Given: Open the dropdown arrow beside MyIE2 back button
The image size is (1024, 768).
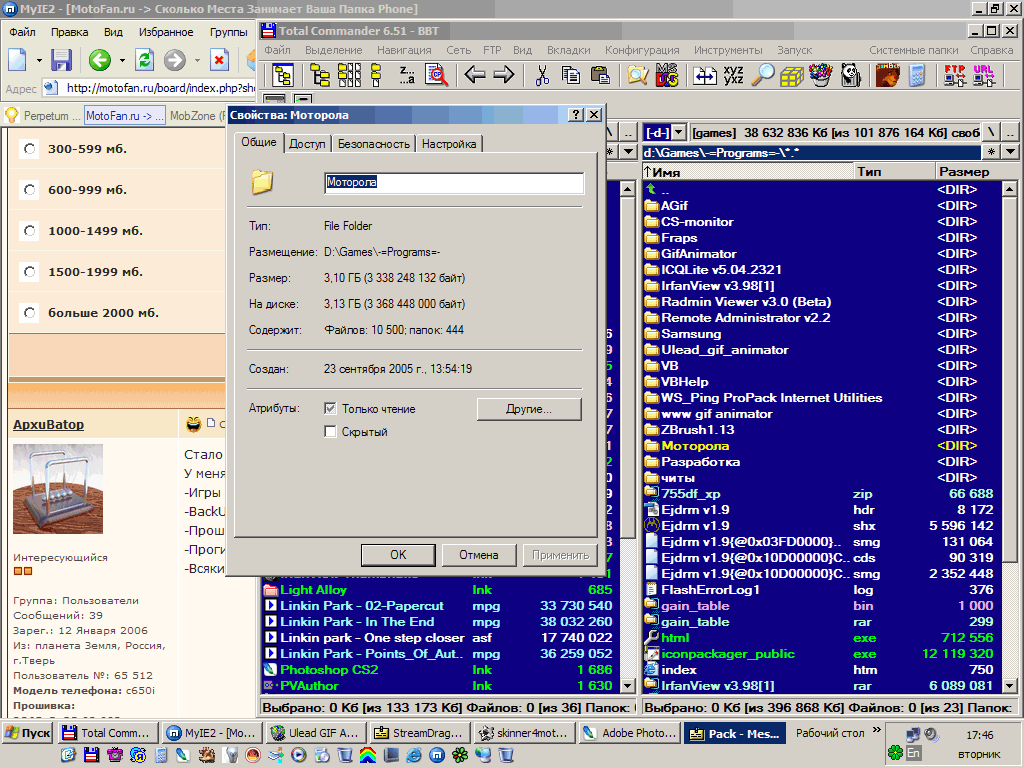Looking at the screenshot, I should pyautogui.click(x=121, y=61).
